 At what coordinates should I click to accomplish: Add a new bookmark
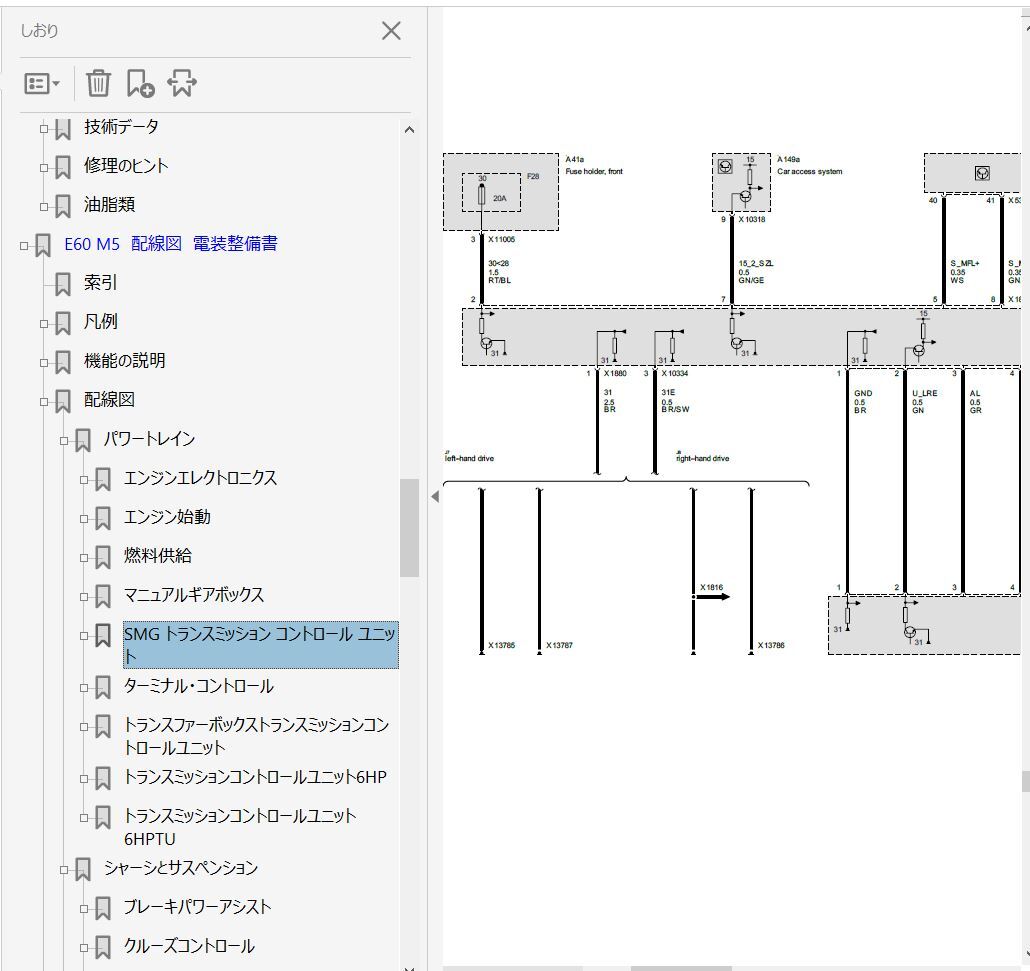click(x=141, y=83)
